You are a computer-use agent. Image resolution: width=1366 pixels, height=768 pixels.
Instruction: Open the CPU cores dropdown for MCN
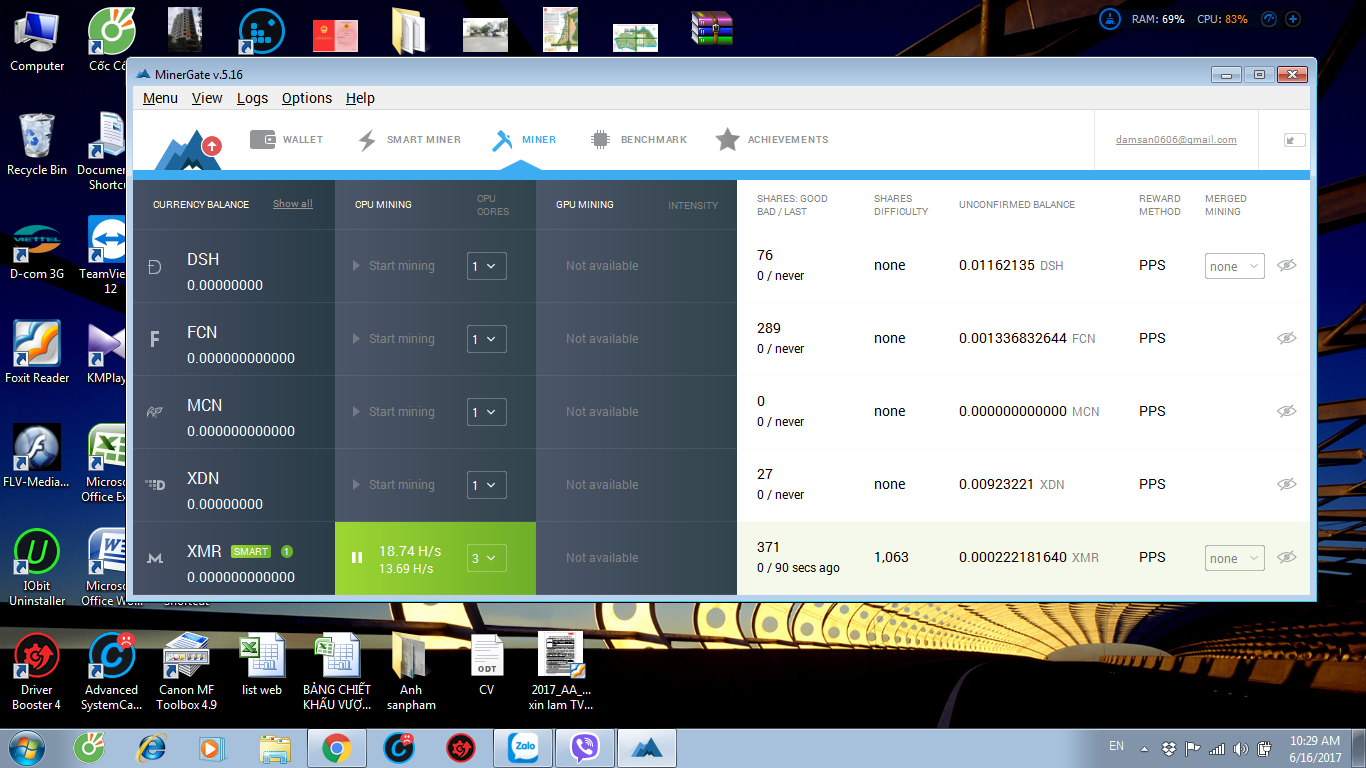tap(487, 412)
